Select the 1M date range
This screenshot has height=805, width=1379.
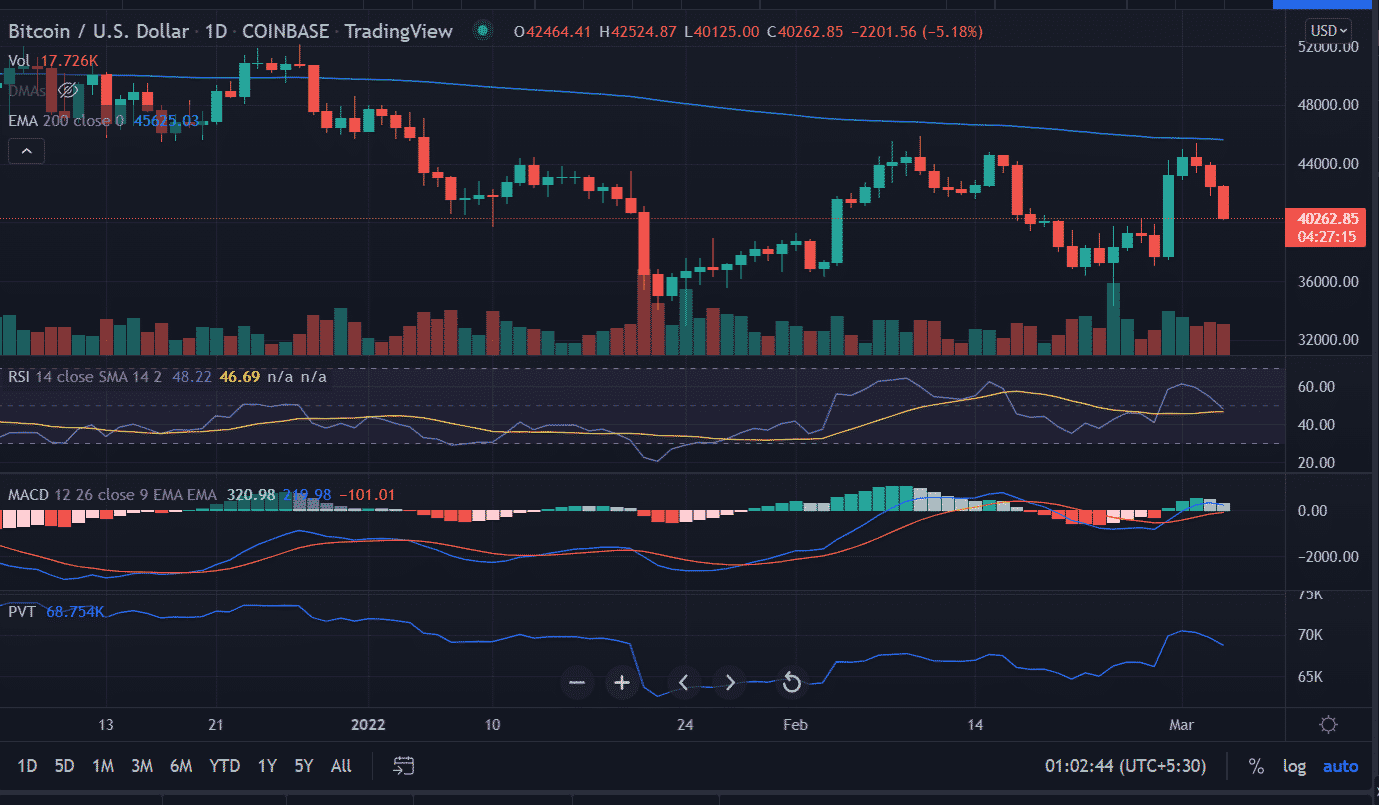[x=102, y=766]
